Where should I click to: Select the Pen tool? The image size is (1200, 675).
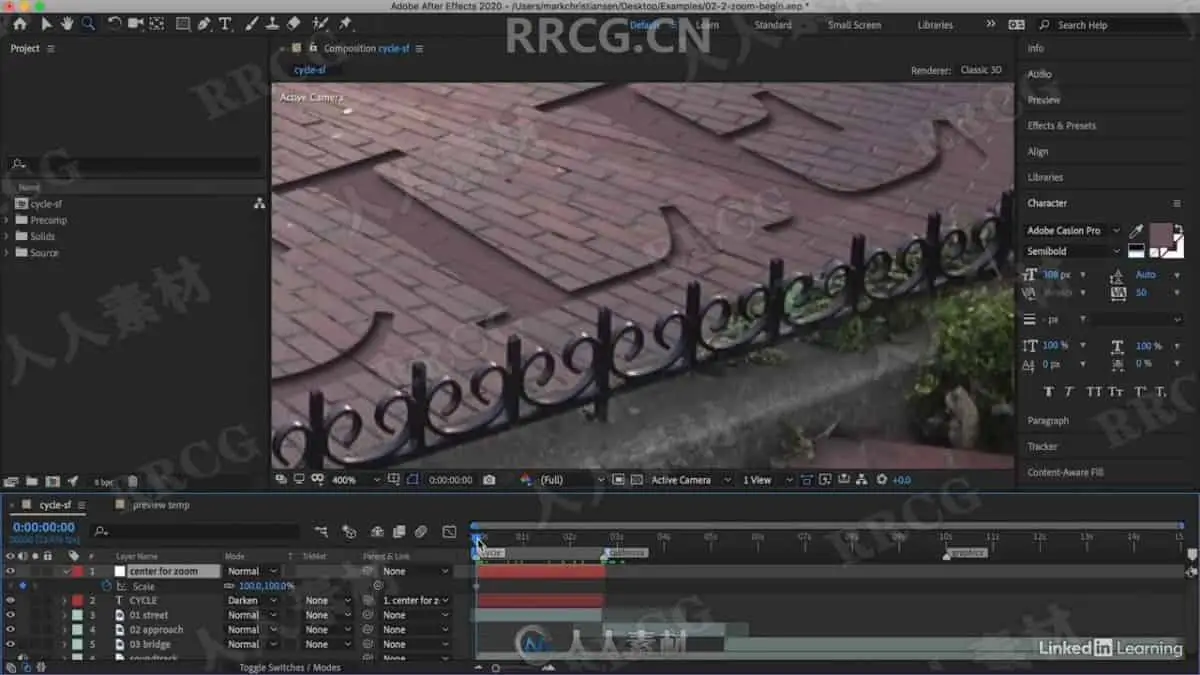click(204, 23)
